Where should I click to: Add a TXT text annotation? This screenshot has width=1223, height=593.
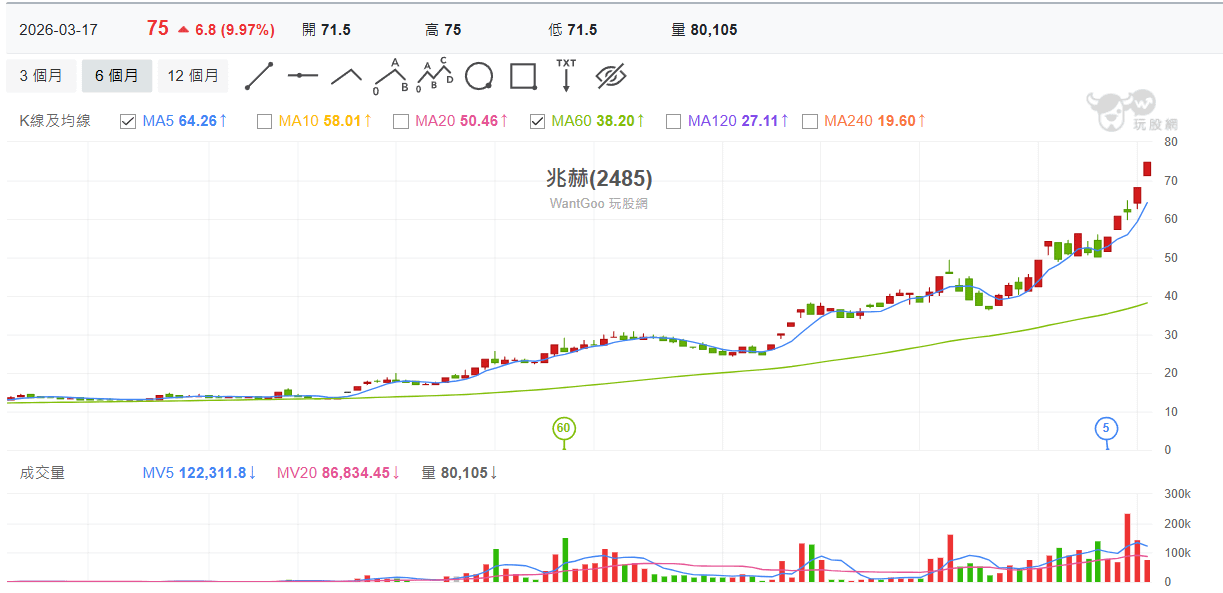(566, 76)
